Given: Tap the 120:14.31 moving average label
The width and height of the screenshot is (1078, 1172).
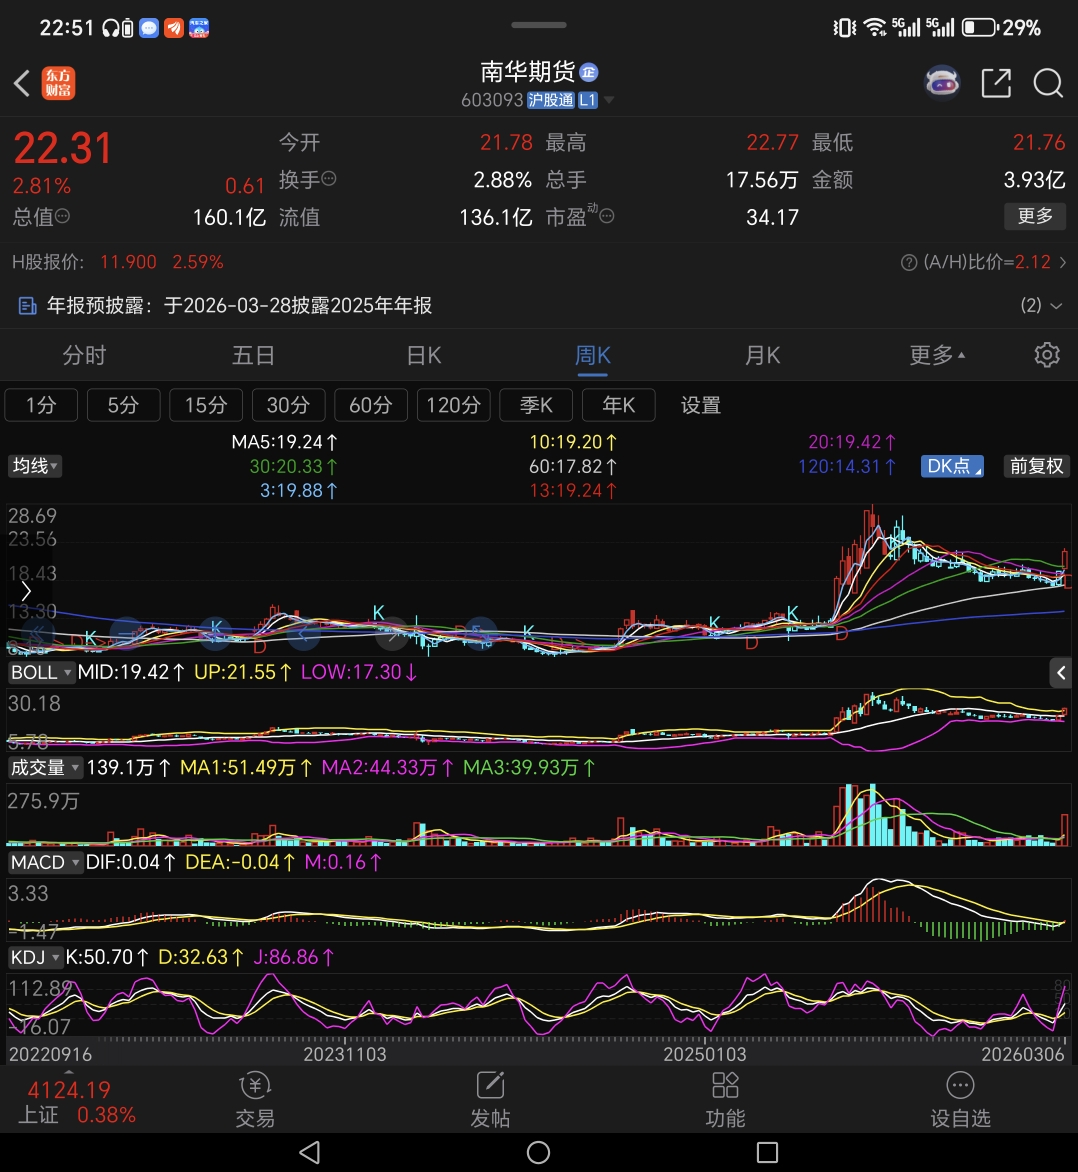Looking at the screenshot, I should (x=846, y=466).
